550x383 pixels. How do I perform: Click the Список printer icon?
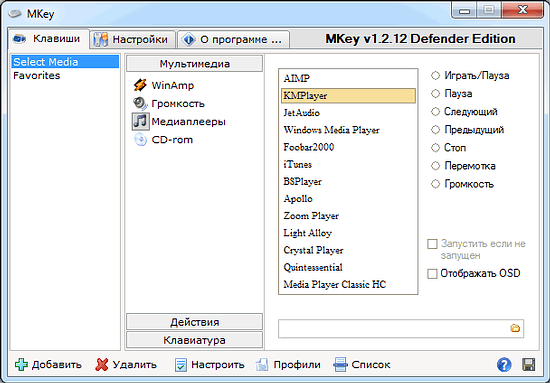coord(340,365)
